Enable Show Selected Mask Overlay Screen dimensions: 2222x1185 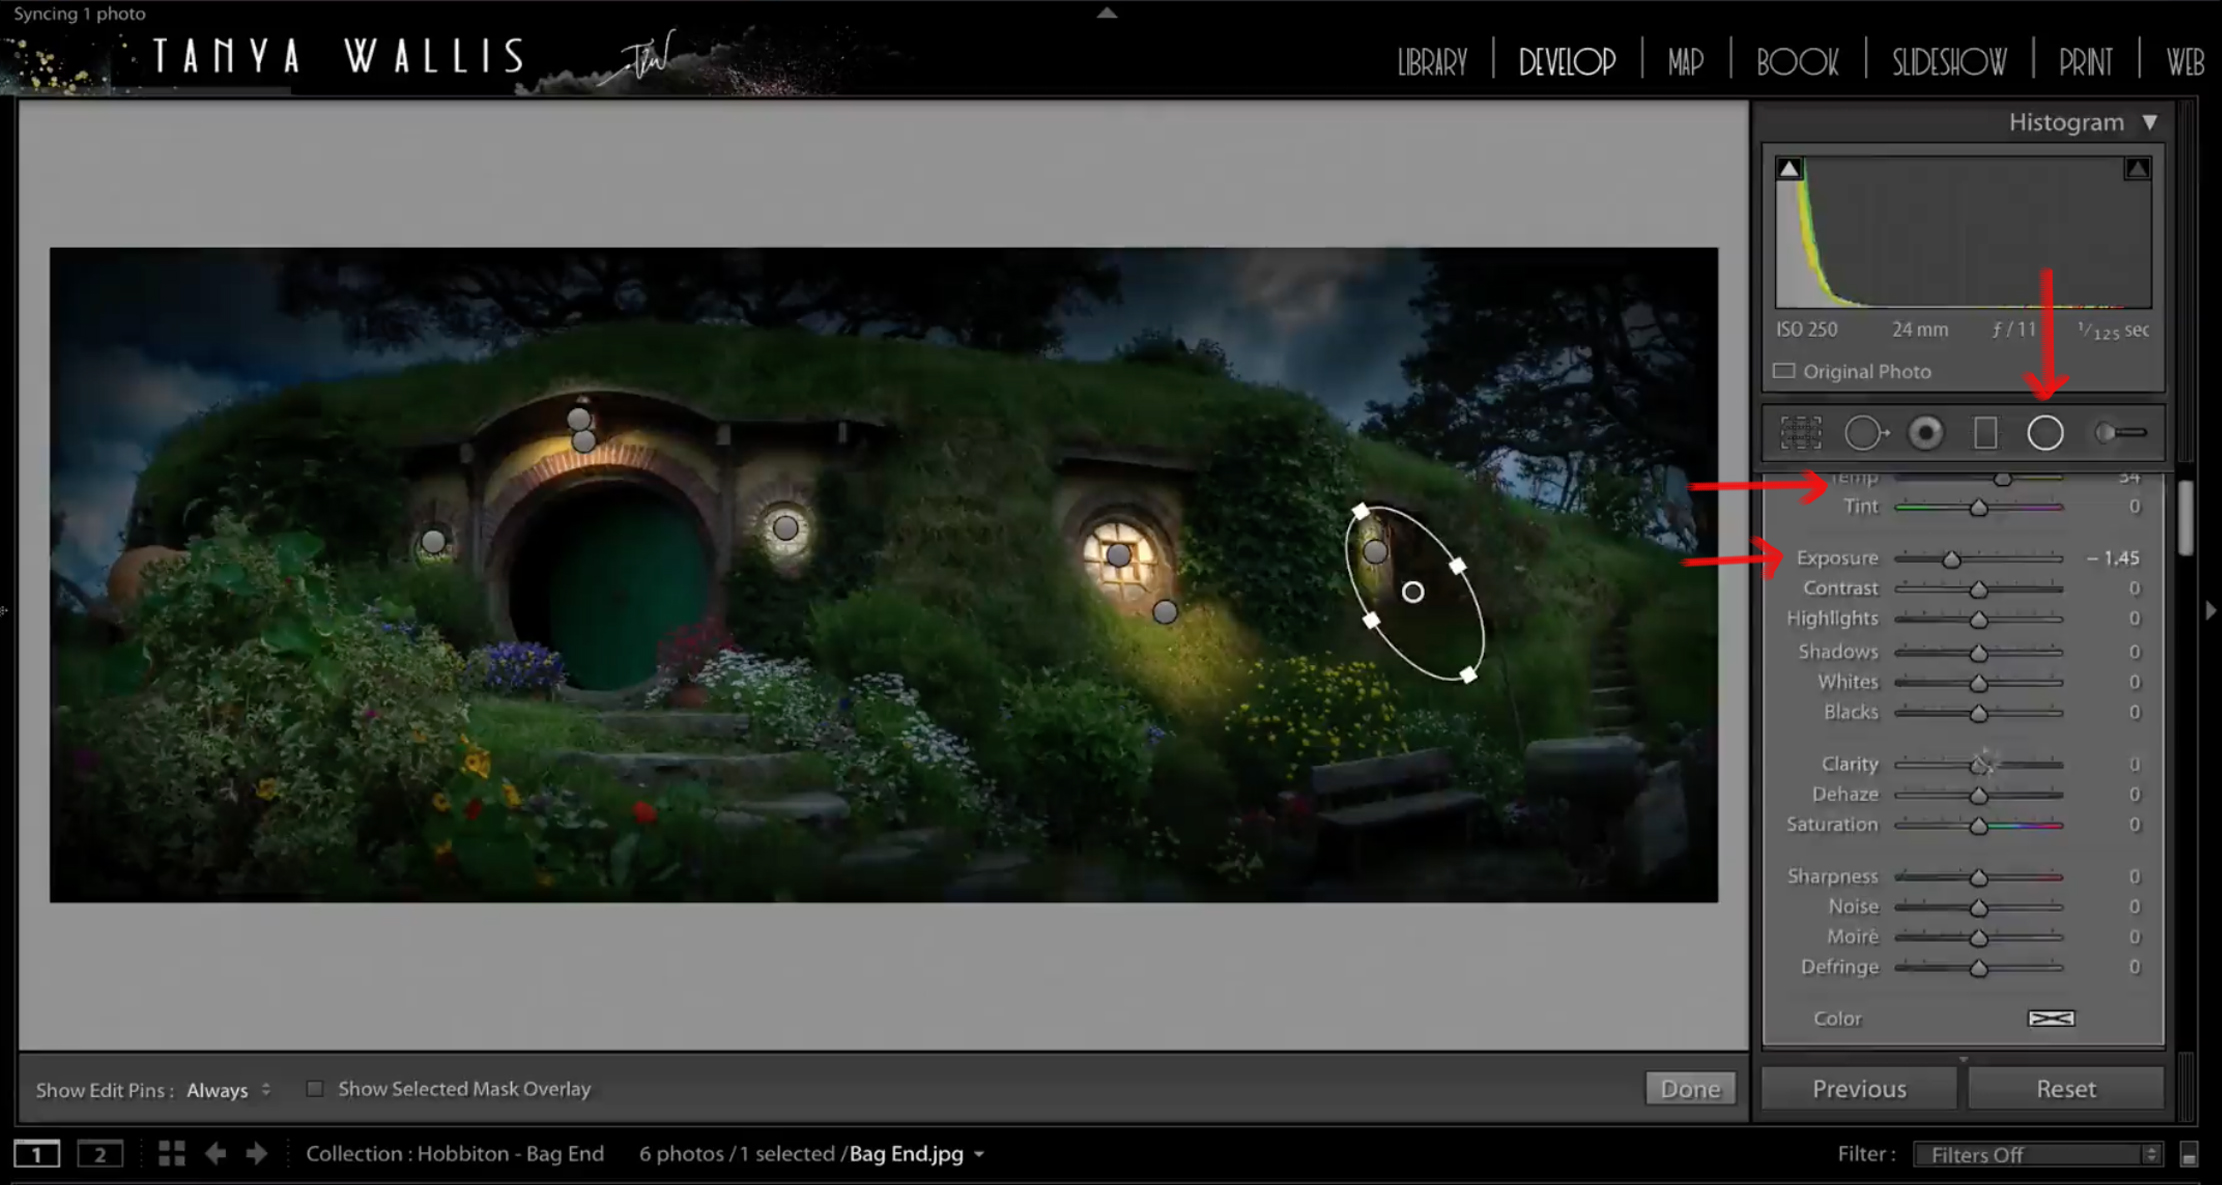315,1089
